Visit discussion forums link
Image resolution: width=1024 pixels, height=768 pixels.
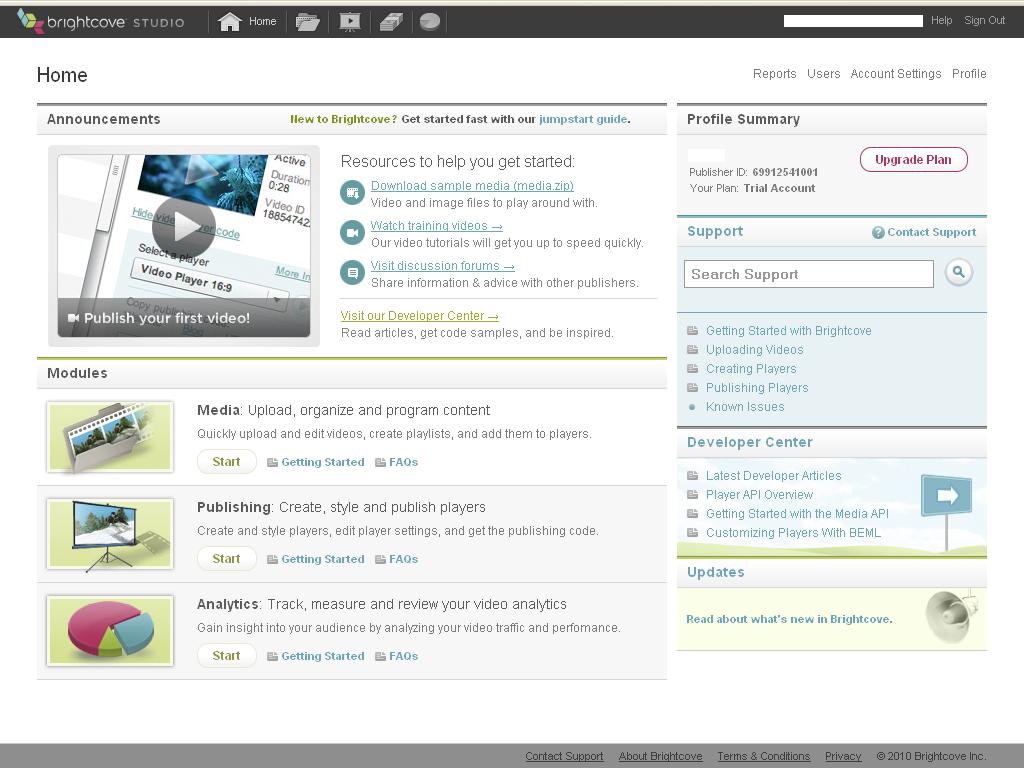(442, 266)
